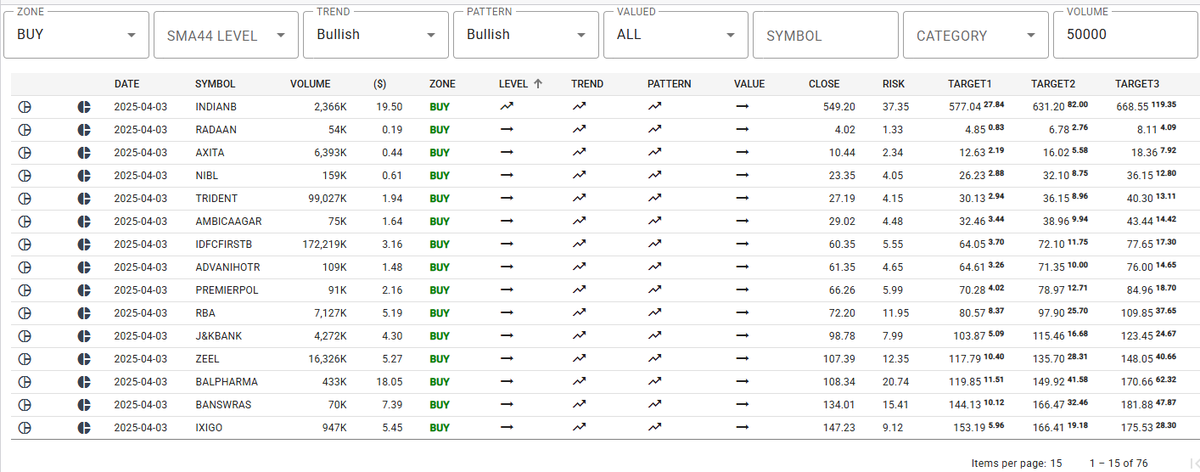Image resolution: width=1200 pixels, height=472 pixels.
Task: Open the filled pie chart icon for IDFCFIRSTB
Action: click(x=84, y=244)
